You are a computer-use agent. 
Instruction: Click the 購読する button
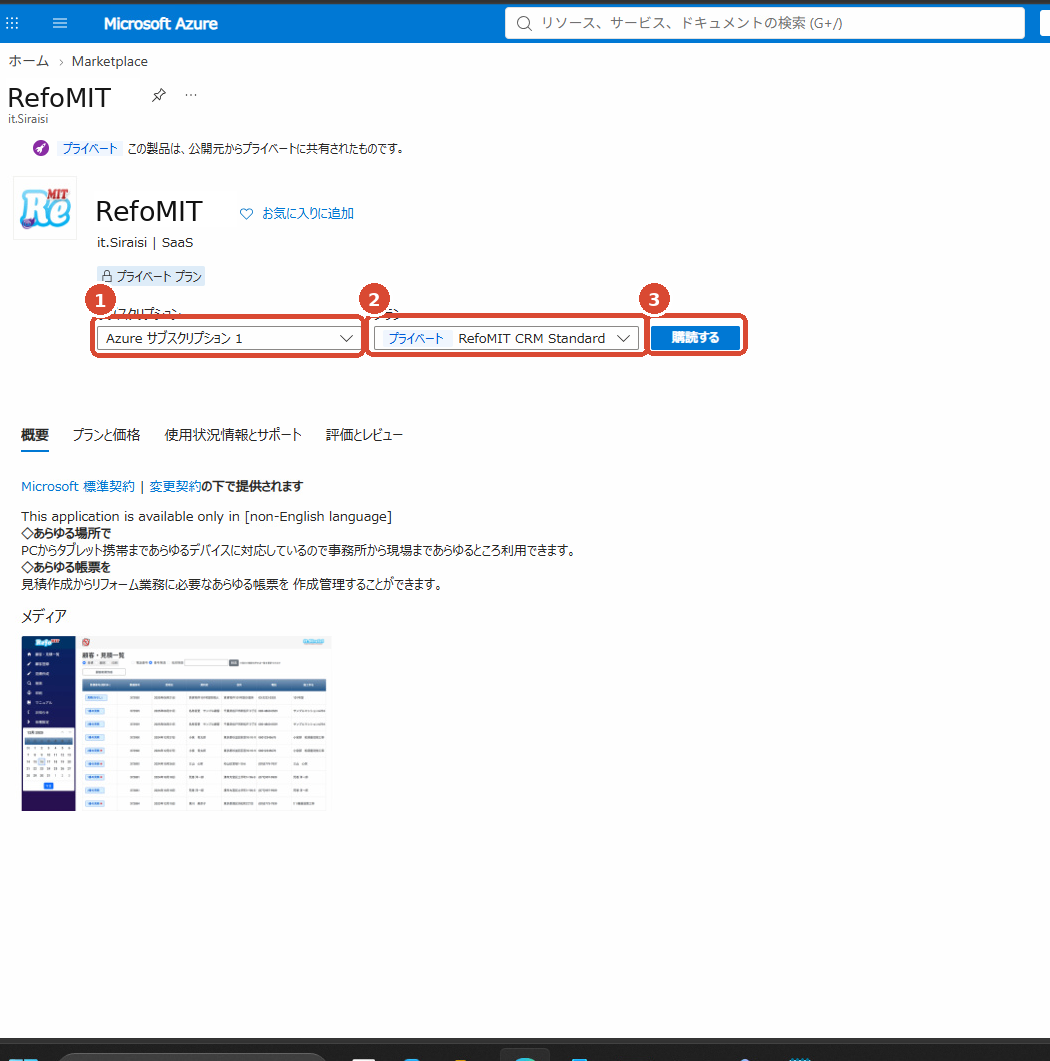(695, 338)
